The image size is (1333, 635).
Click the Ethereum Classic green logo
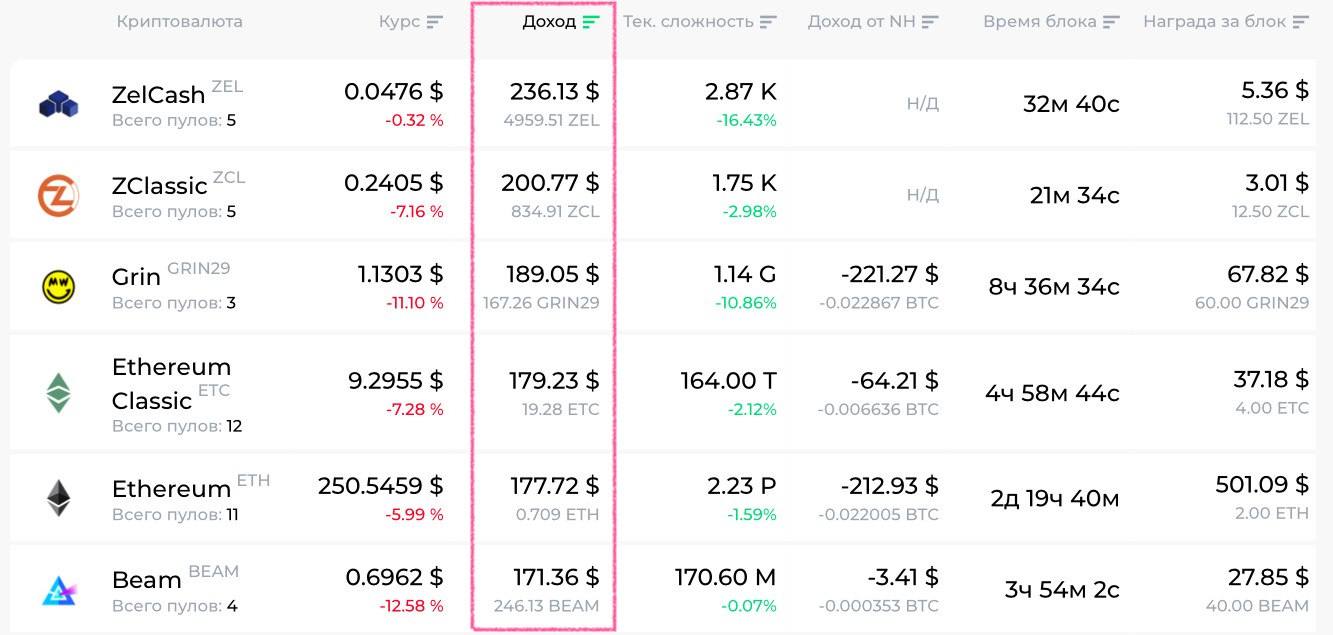point(58,393)
